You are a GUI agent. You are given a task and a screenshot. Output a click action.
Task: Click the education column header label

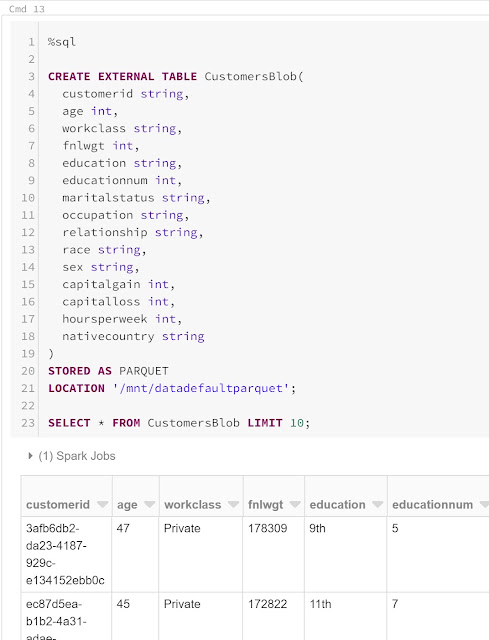point(338,504)
